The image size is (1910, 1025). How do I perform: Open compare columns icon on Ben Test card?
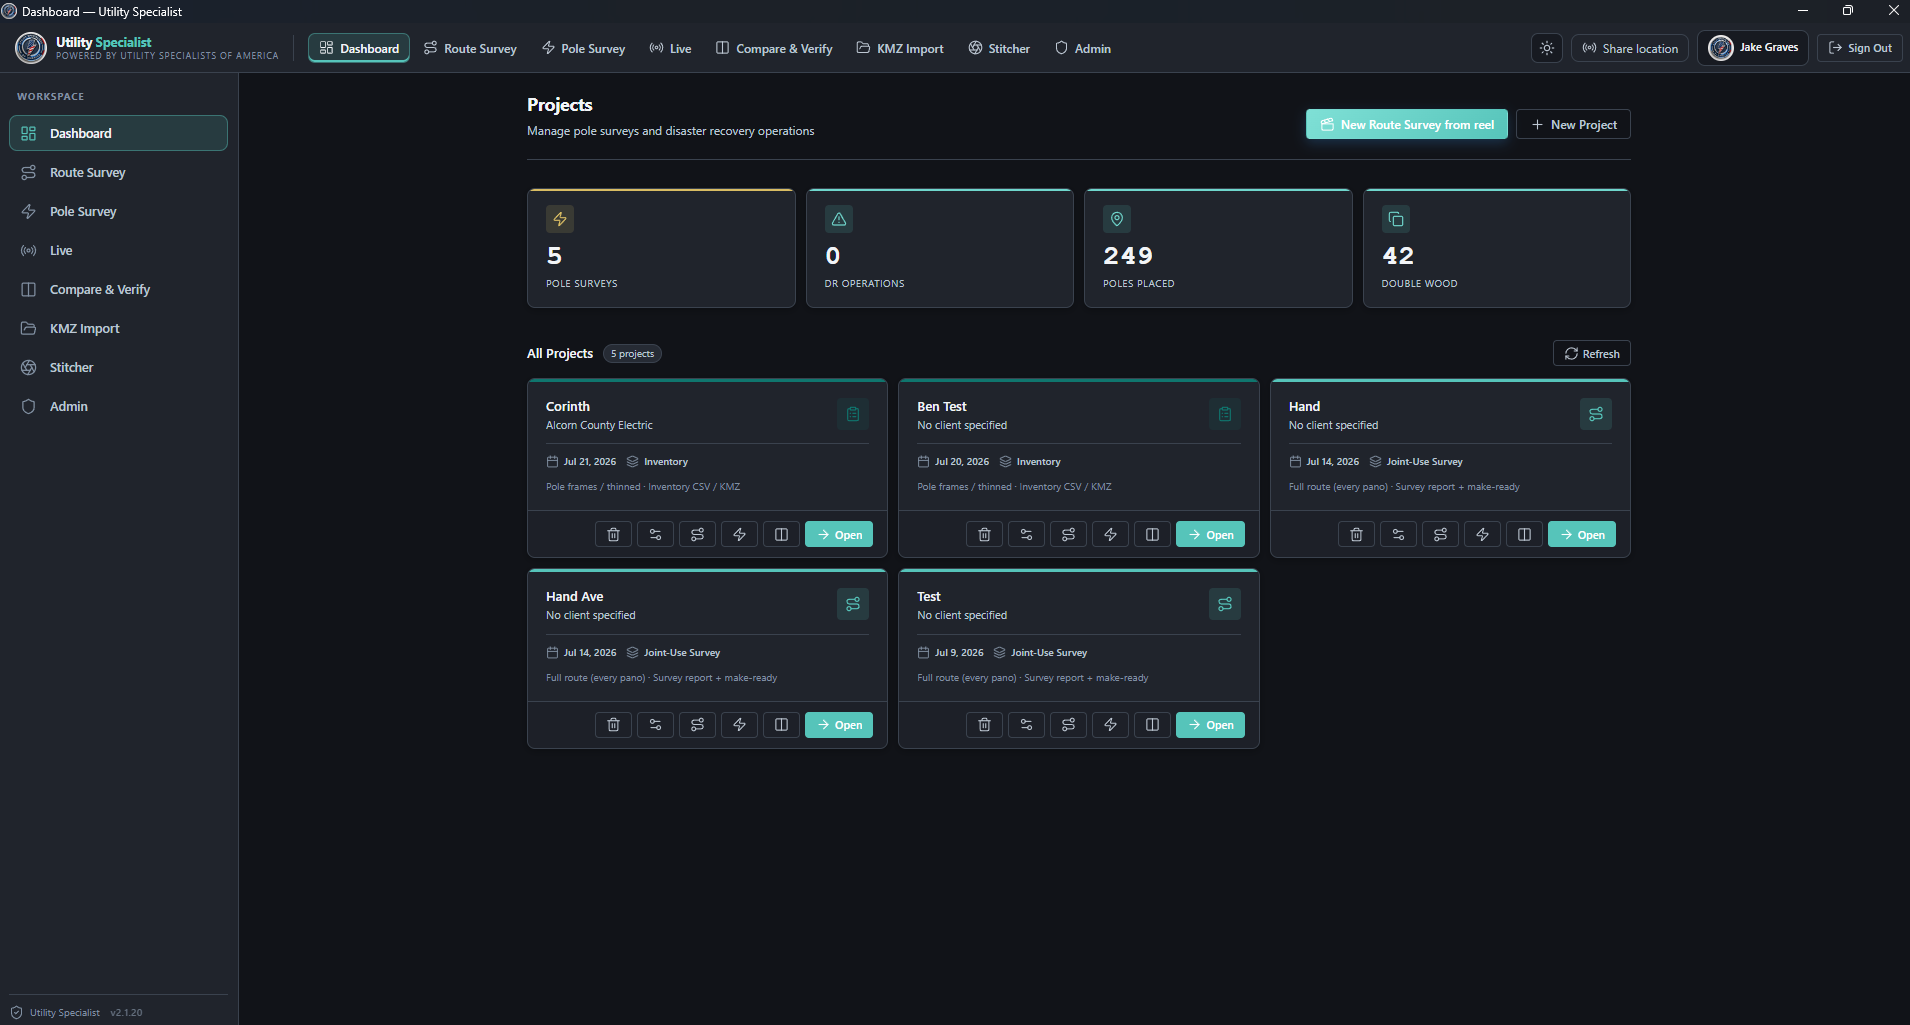[x=1152, y=535]
